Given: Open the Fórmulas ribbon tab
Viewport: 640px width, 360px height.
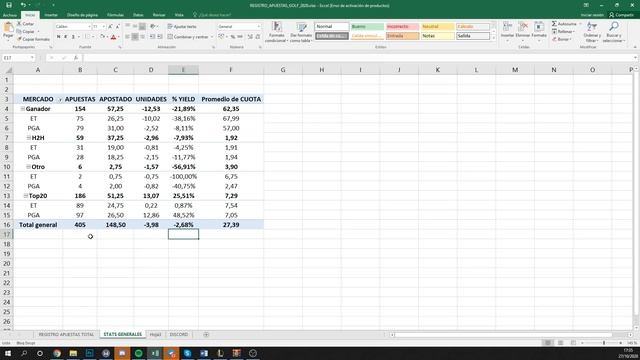Looking at the screenshot, I should [x=115, y=15].
